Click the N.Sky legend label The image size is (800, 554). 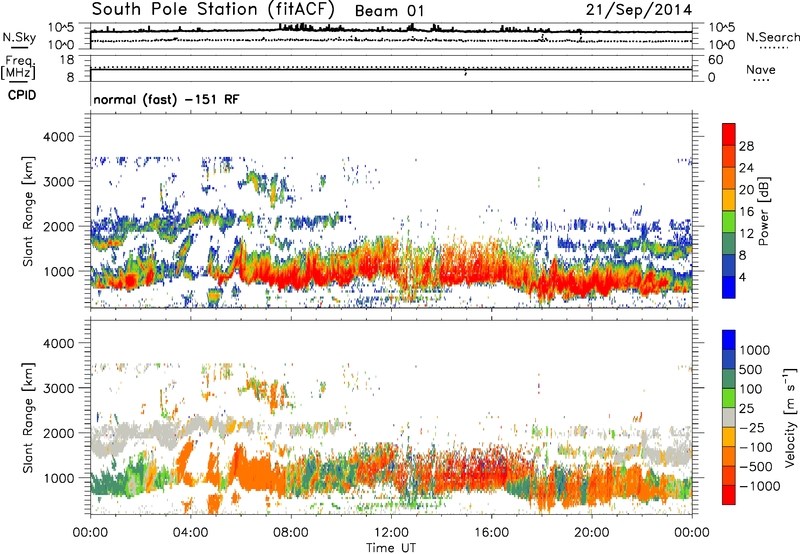point(19,37)
